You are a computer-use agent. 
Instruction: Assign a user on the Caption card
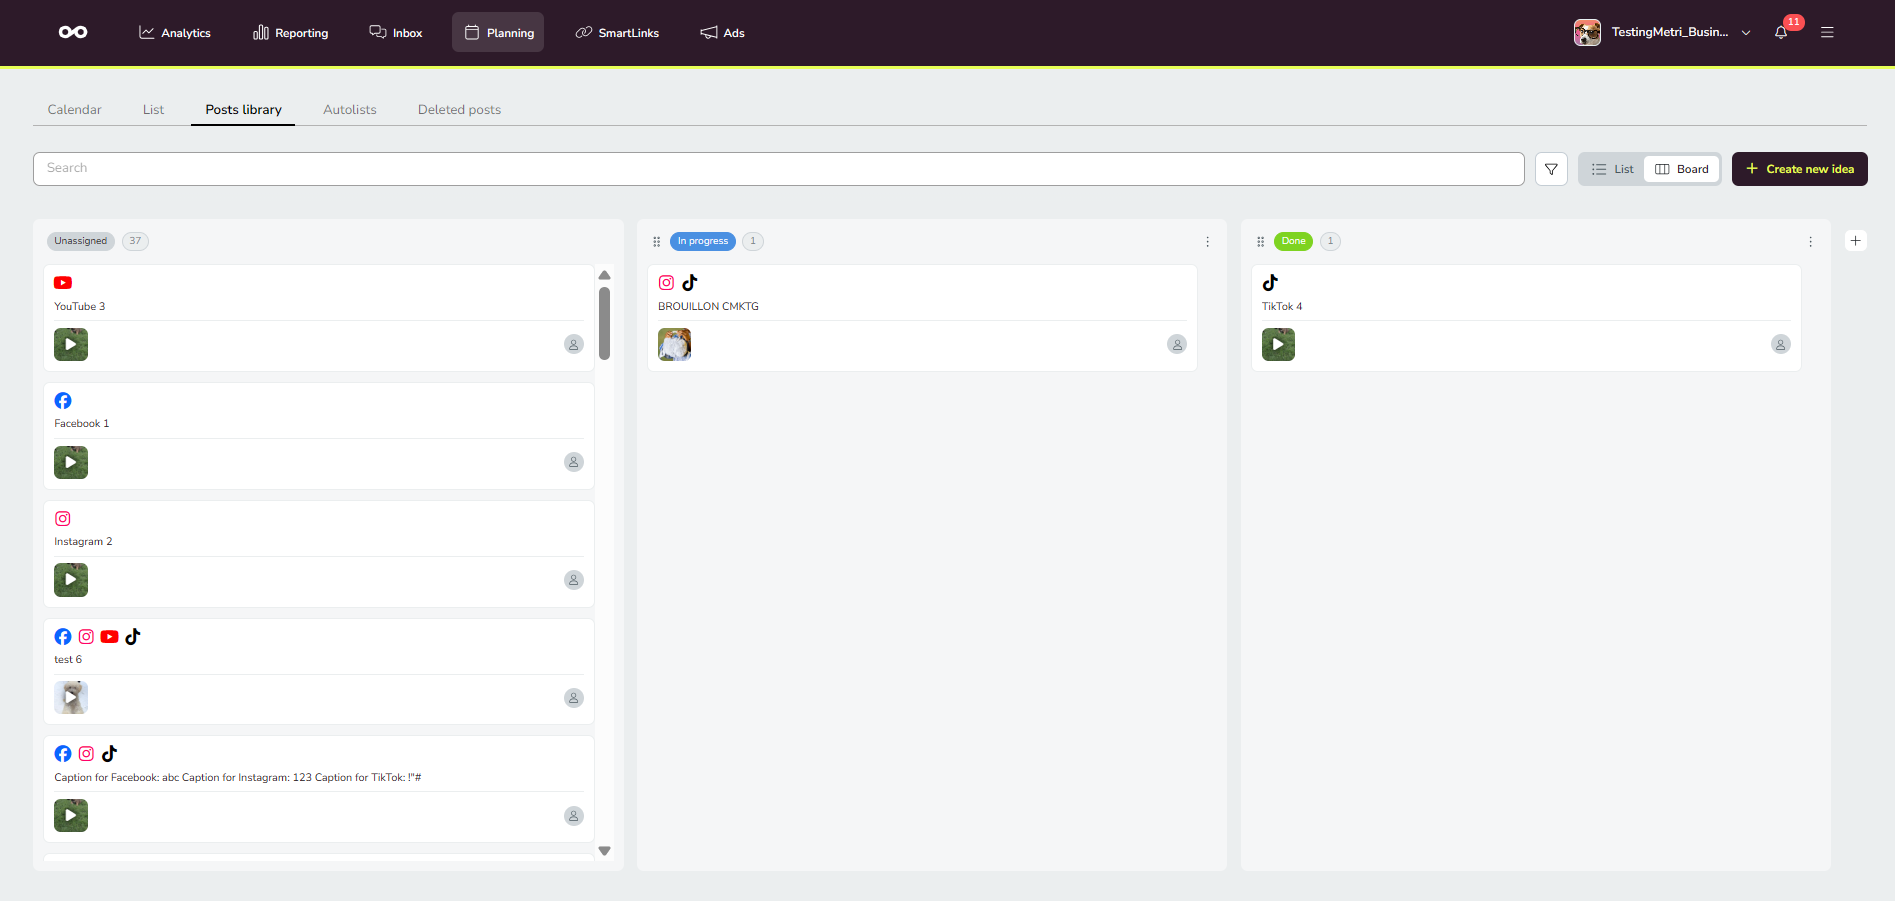pyautogui.click(x=574, y=816)
